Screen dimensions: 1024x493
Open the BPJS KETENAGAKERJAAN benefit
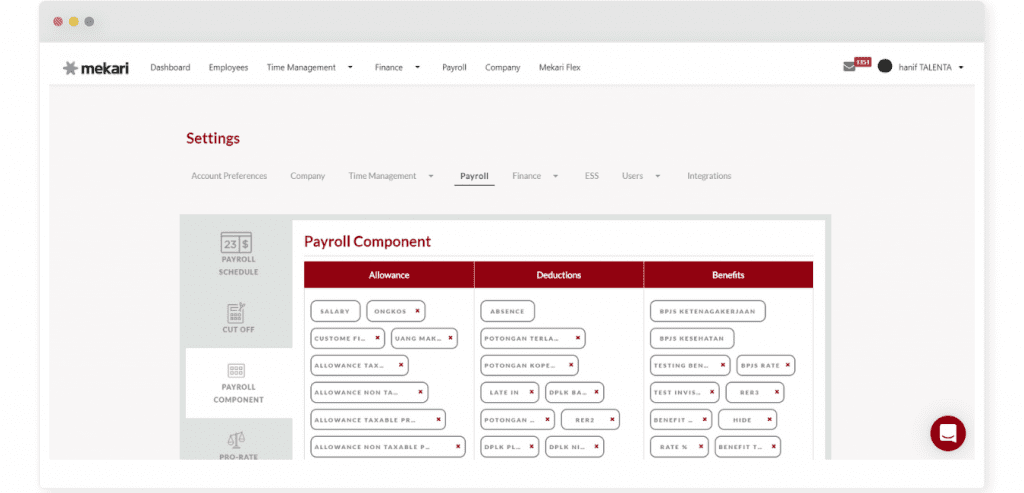coord(707,311)
